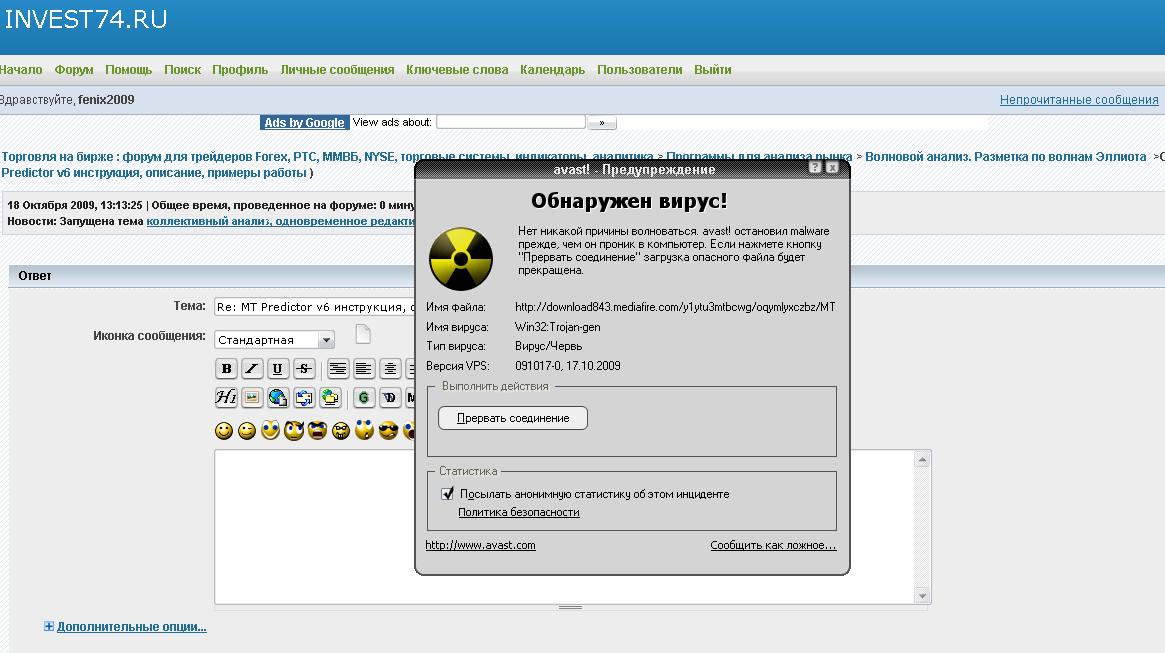Apply strikethrough formatting

click(x=304, y=368)
